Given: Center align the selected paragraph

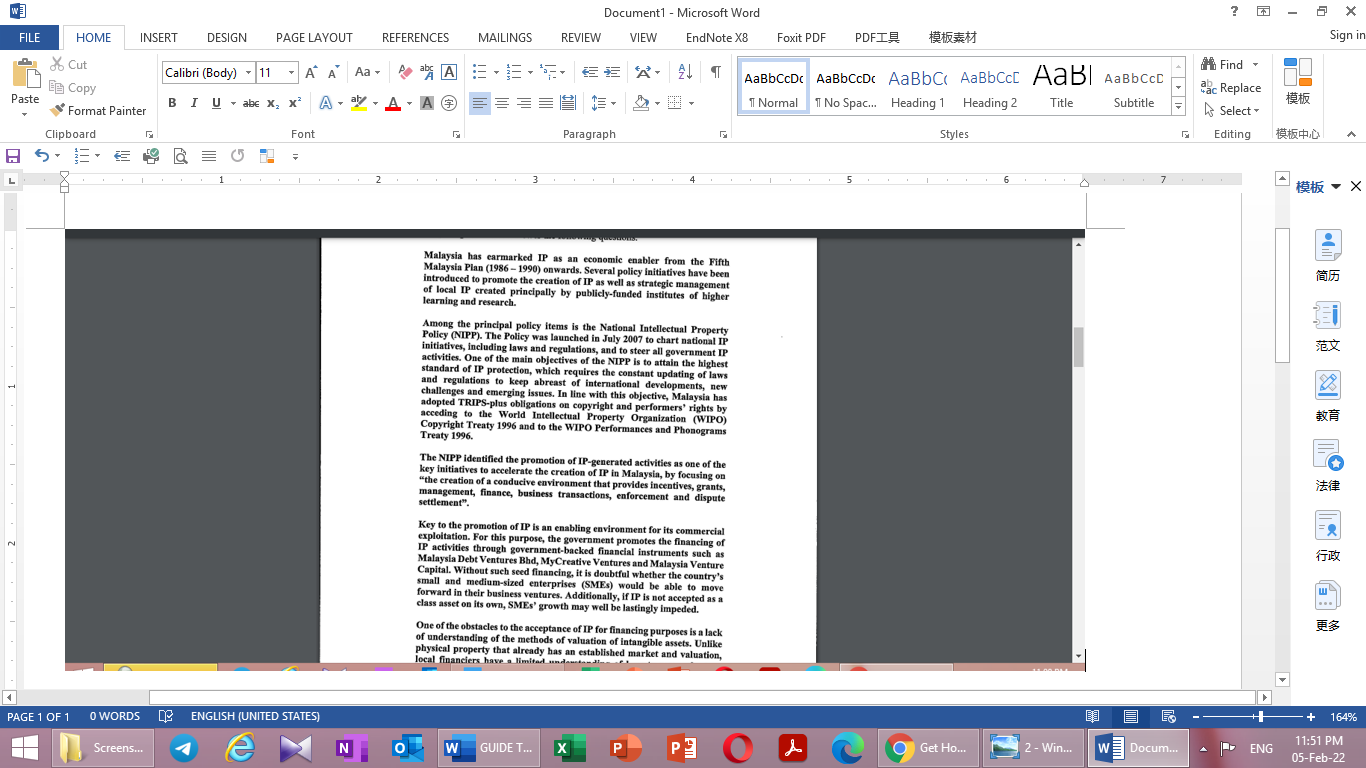Looking at the screenshot, I should (500, 103).
